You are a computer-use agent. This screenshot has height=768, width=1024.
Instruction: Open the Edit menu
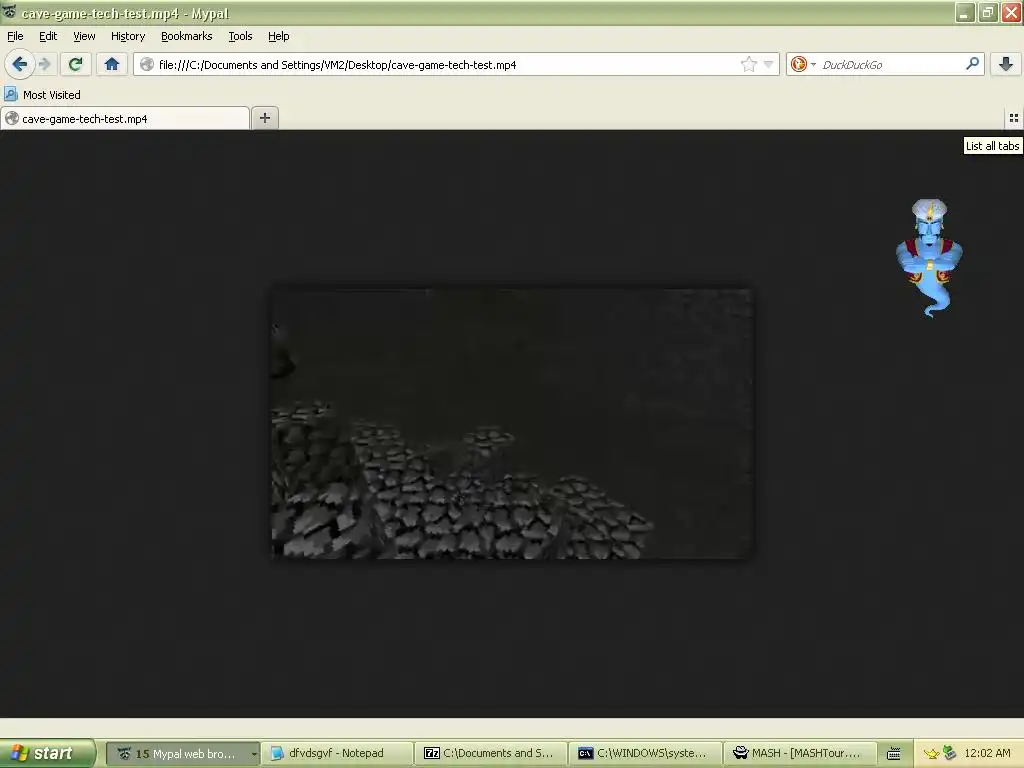tap(48, 37)
